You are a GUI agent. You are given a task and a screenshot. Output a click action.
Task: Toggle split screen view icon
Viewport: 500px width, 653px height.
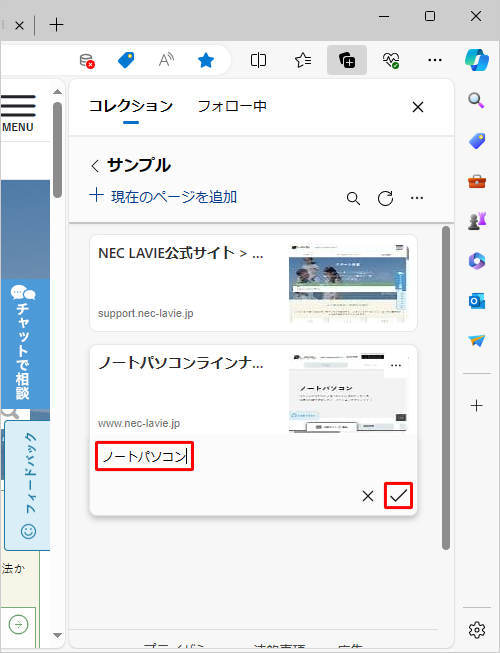coord(258,60)
